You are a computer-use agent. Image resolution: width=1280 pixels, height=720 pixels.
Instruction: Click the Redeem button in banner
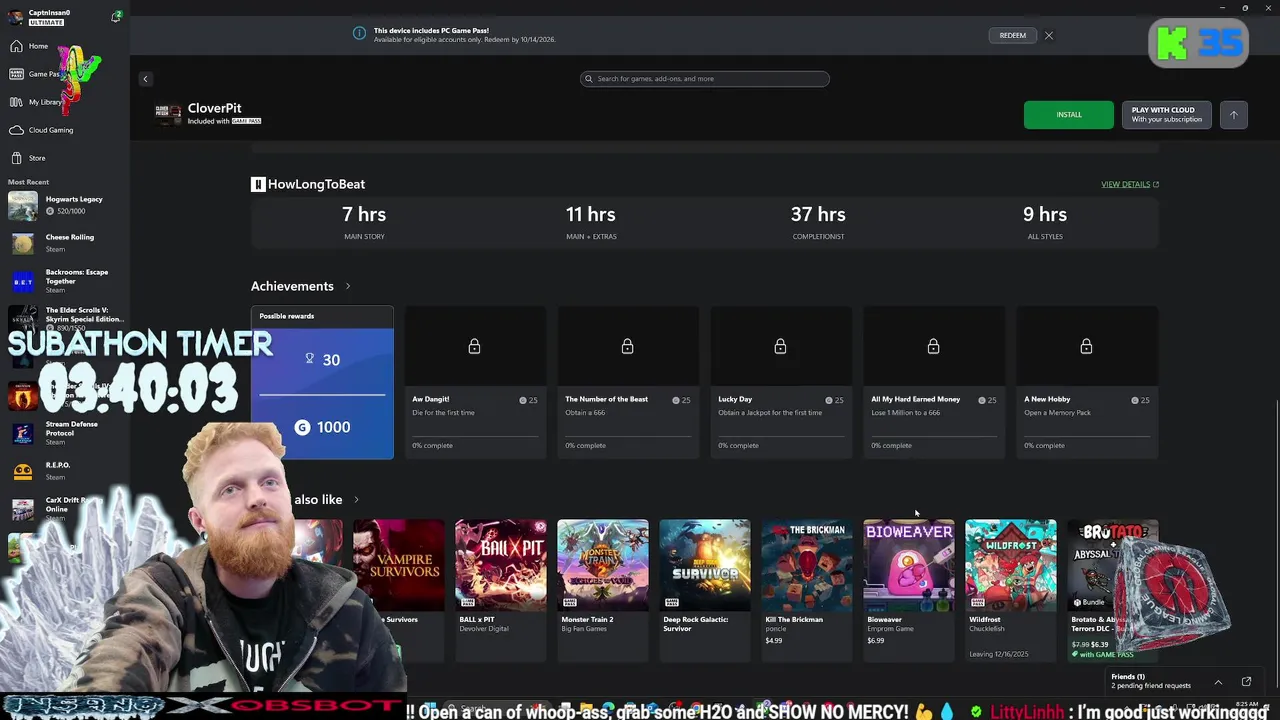tap(1012, 36)
